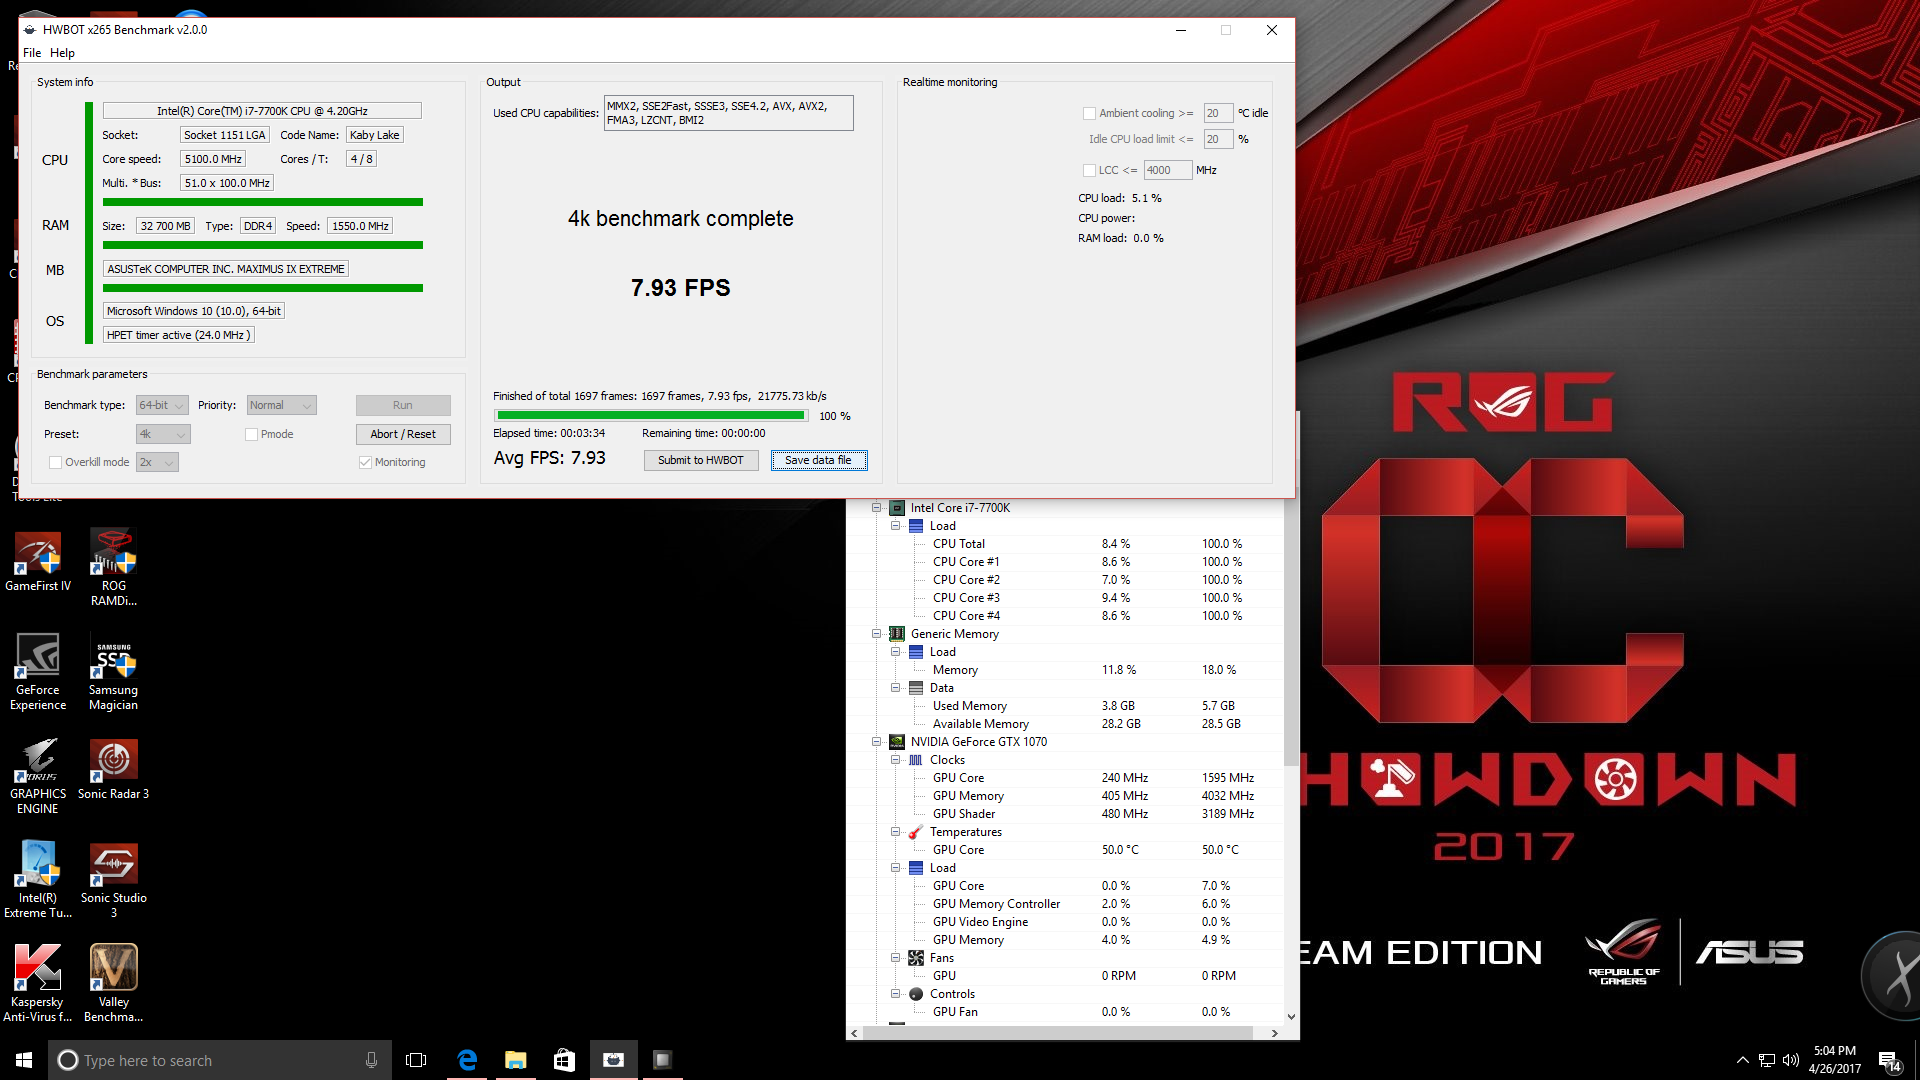The height and width of the screenshot is (1080, 1920).
Task: Enable the Overkill mode checkbox
Action: (55, 462)
